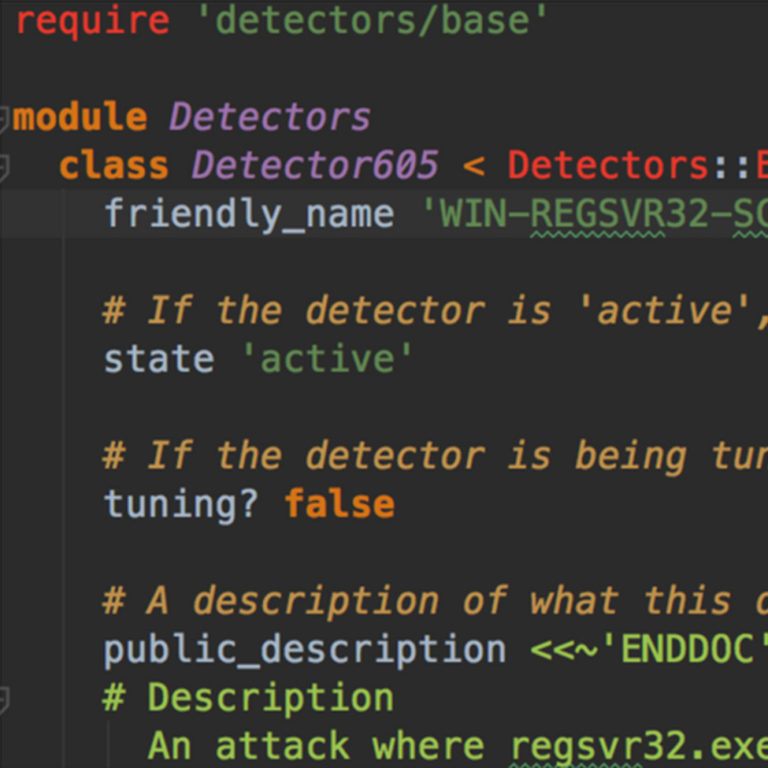Image resolution: width=768 pixels, height=768 pixels.
Task: Click the Detector605 class name
Action: (315, 166)
